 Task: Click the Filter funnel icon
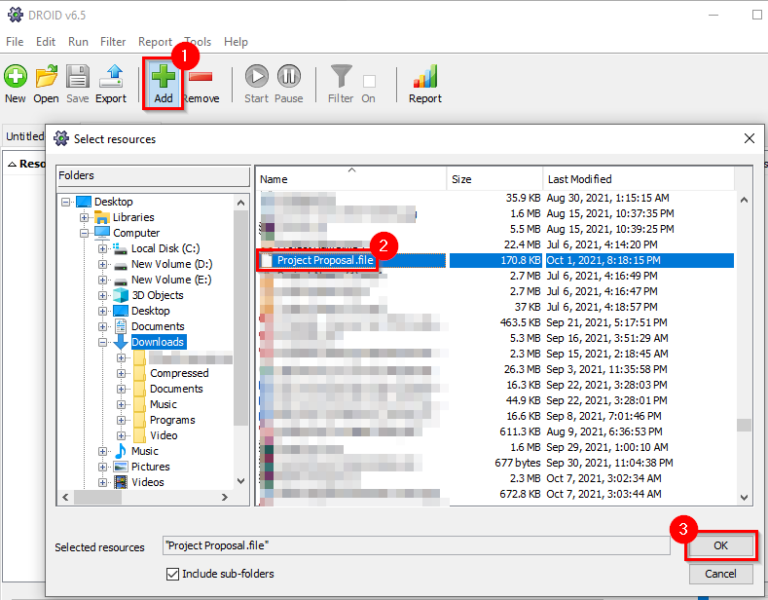click(x=341, y=77)
